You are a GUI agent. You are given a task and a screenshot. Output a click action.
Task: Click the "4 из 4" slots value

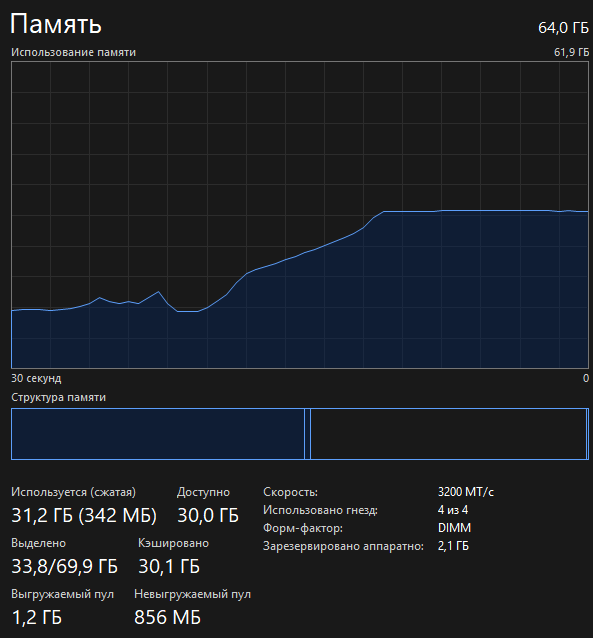[453, 510]
